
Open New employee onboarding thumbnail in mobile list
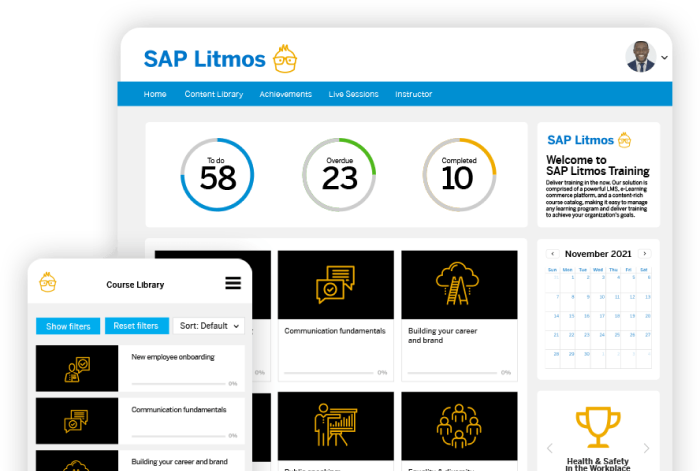click(x=77, y=368)
